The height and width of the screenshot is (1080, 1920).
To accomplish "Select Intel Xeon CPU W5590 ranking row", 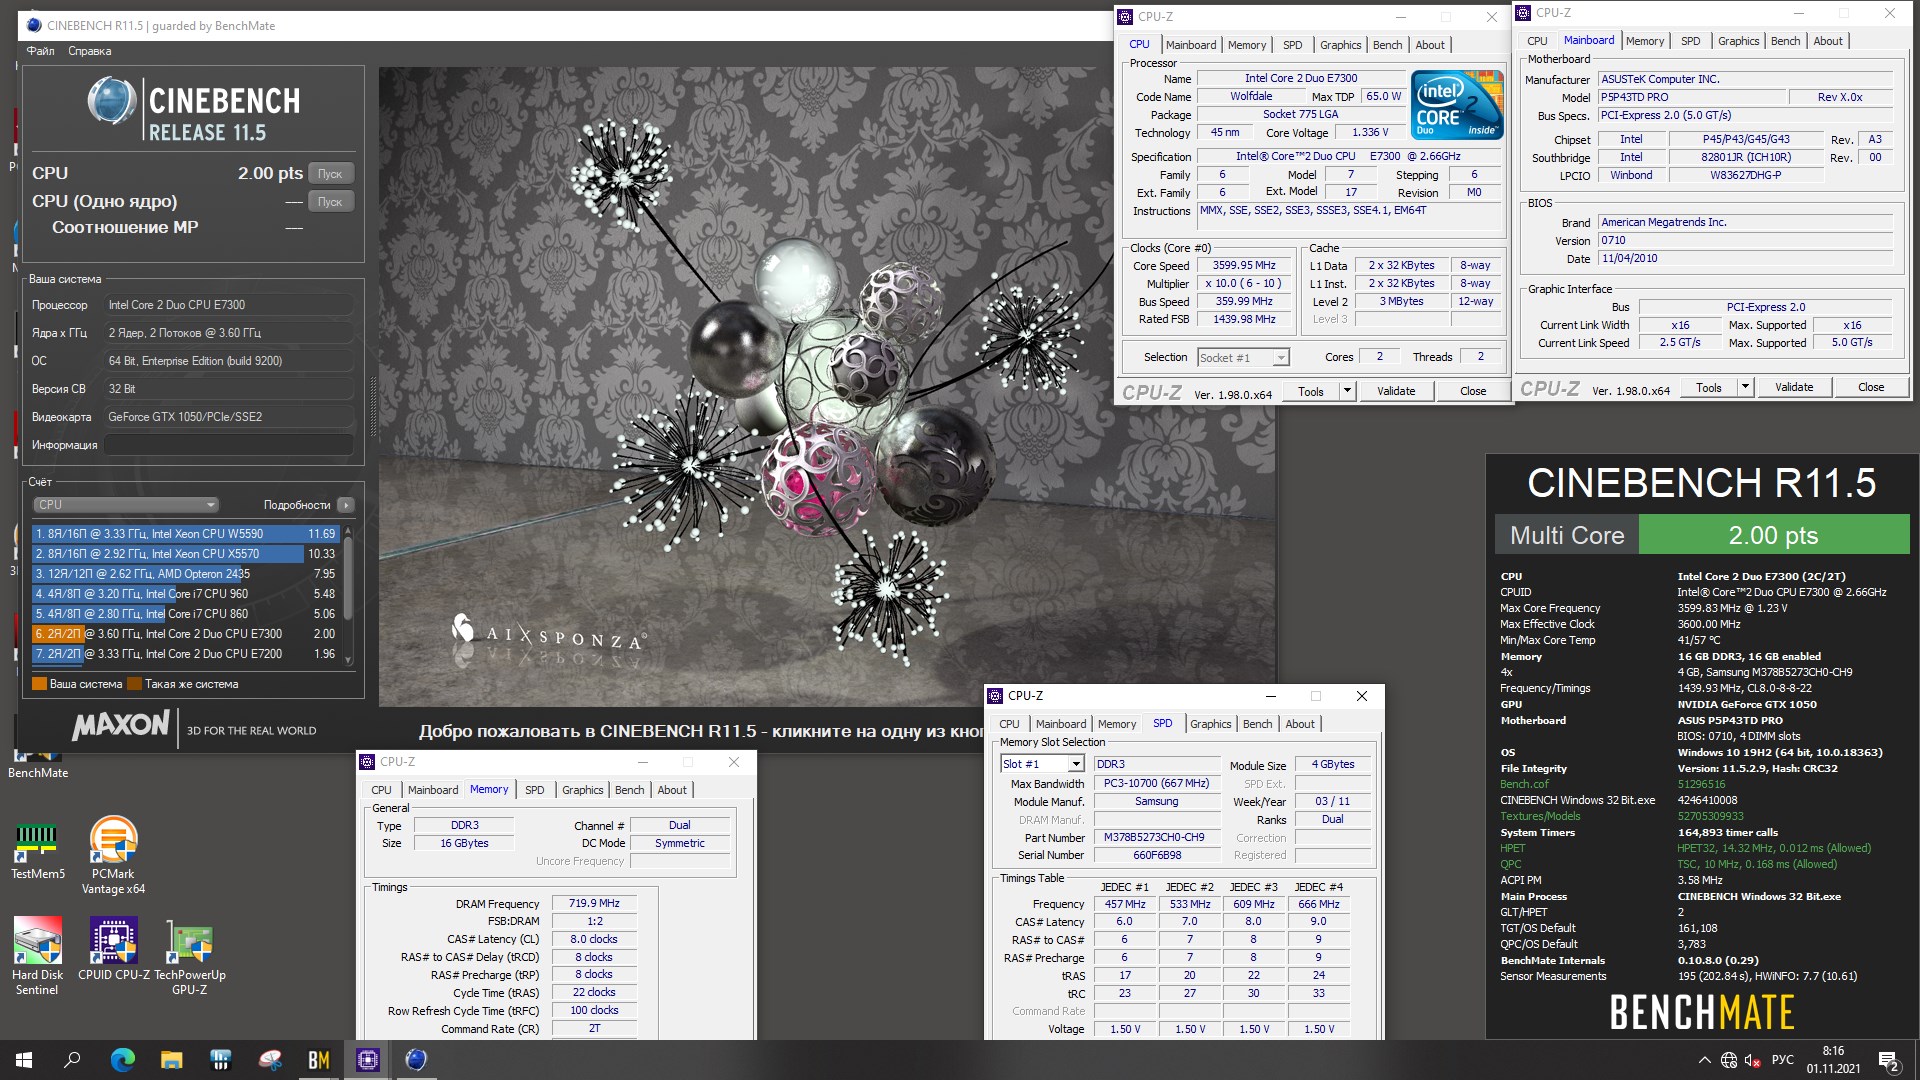I will pos(186,534).
